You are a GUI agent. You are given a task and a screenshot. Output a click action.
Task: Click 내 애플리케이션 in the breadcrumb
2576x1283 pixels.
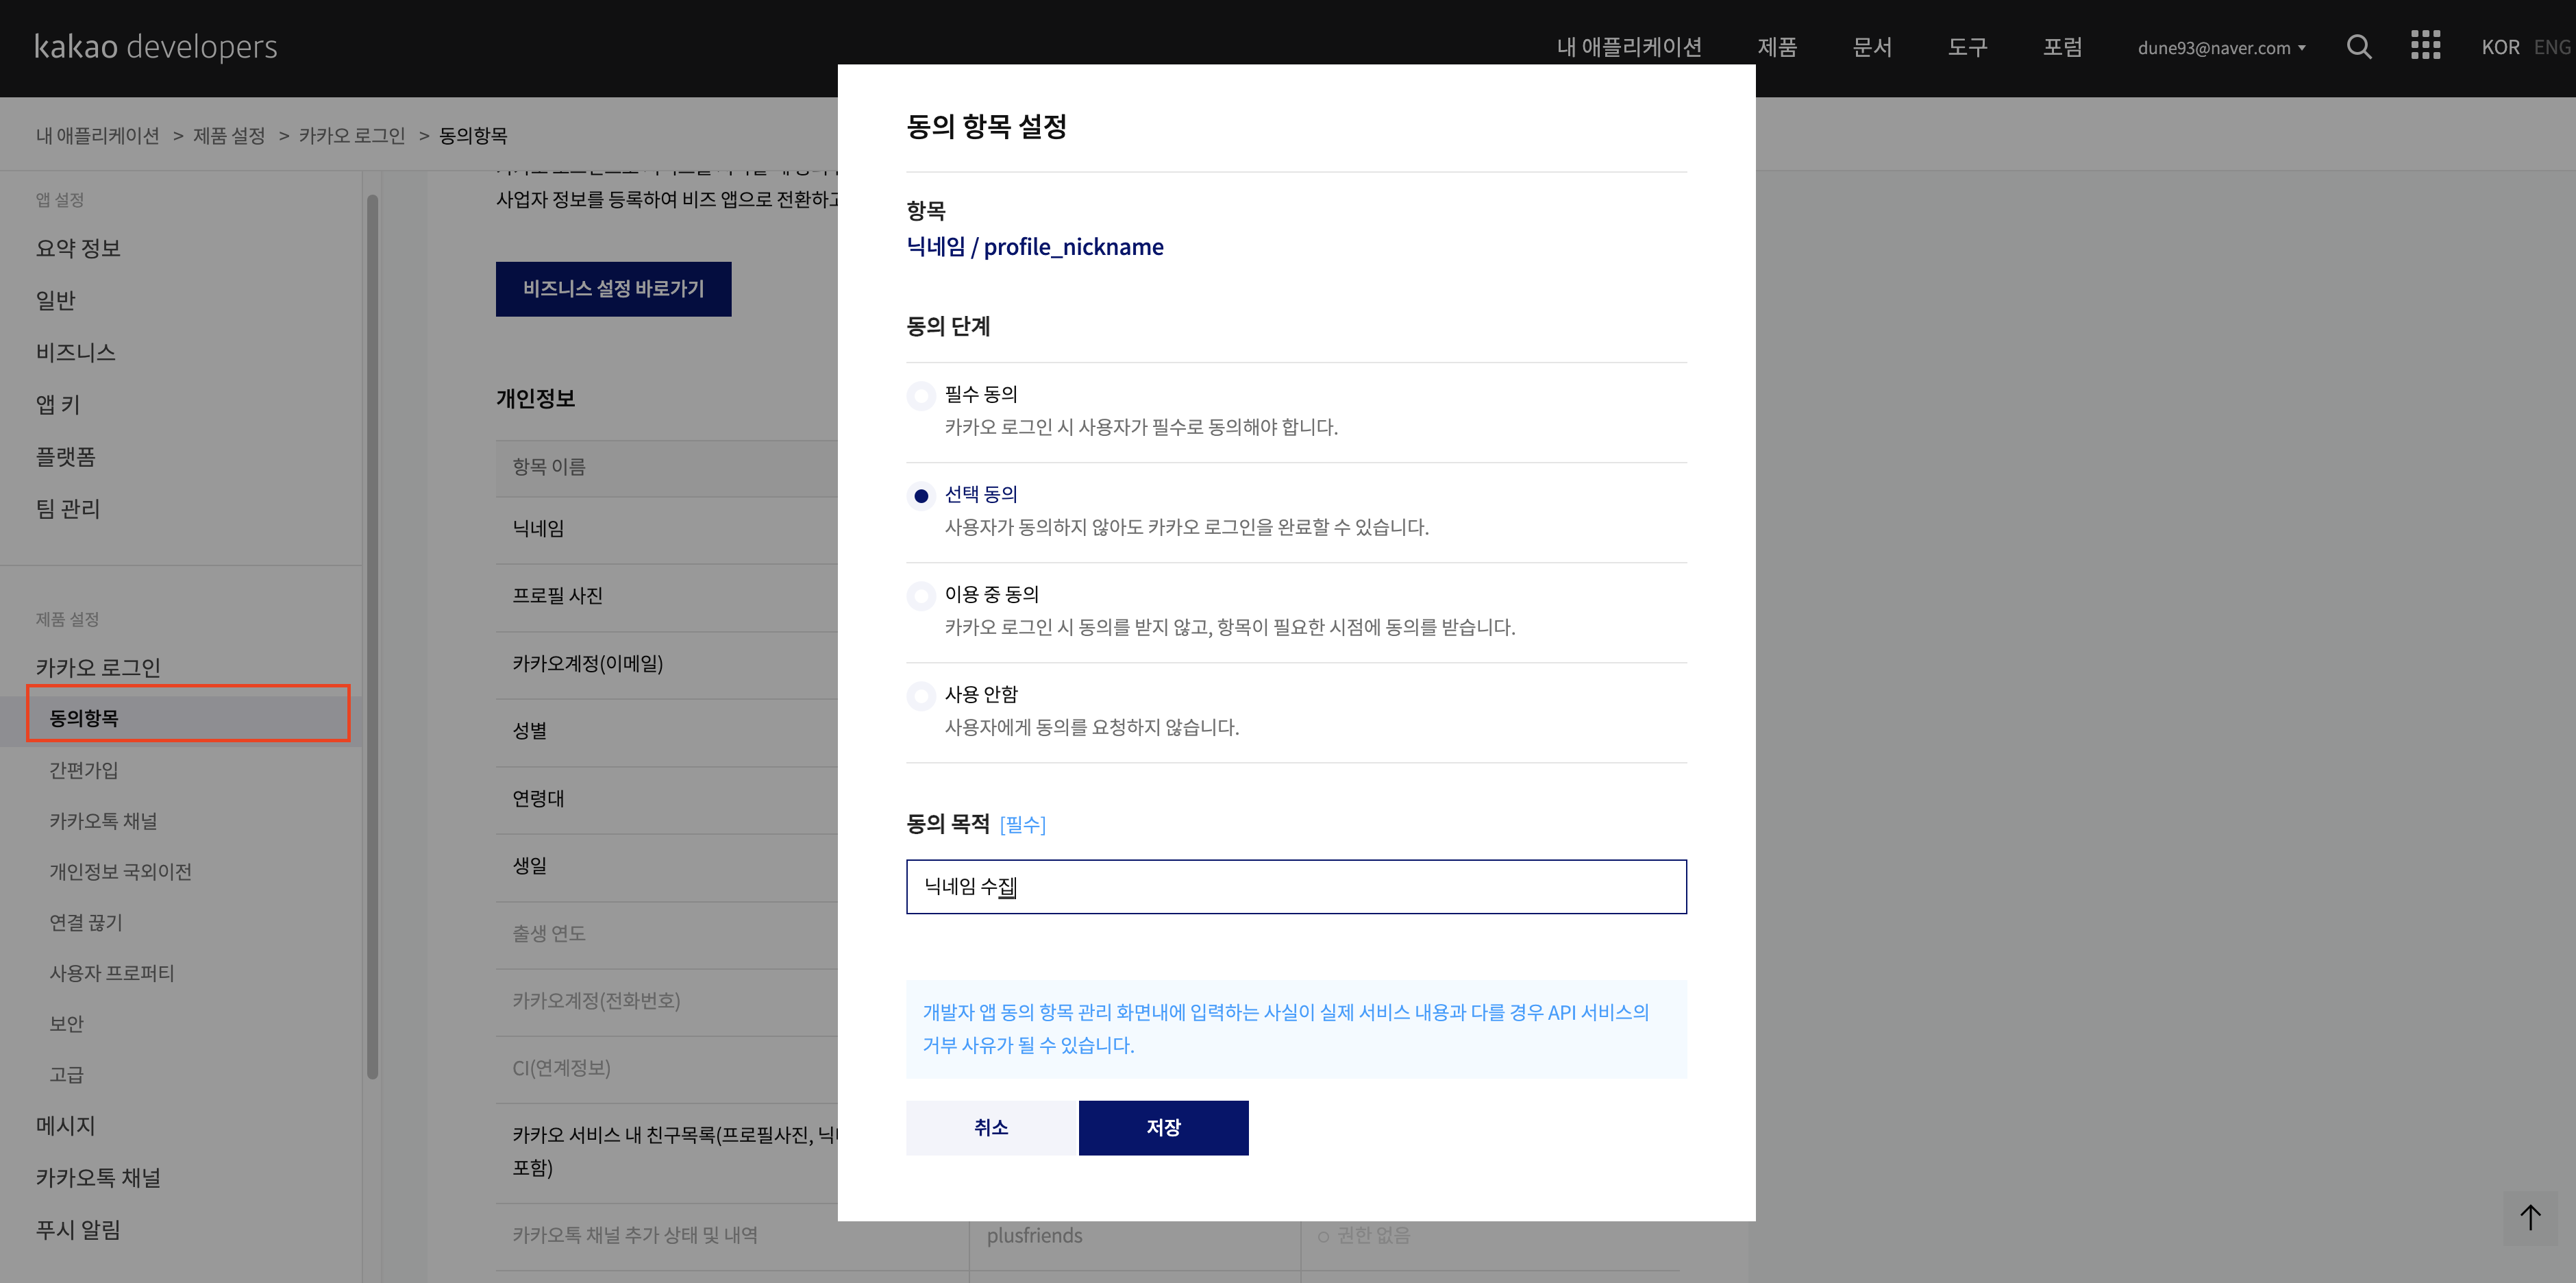98,135
